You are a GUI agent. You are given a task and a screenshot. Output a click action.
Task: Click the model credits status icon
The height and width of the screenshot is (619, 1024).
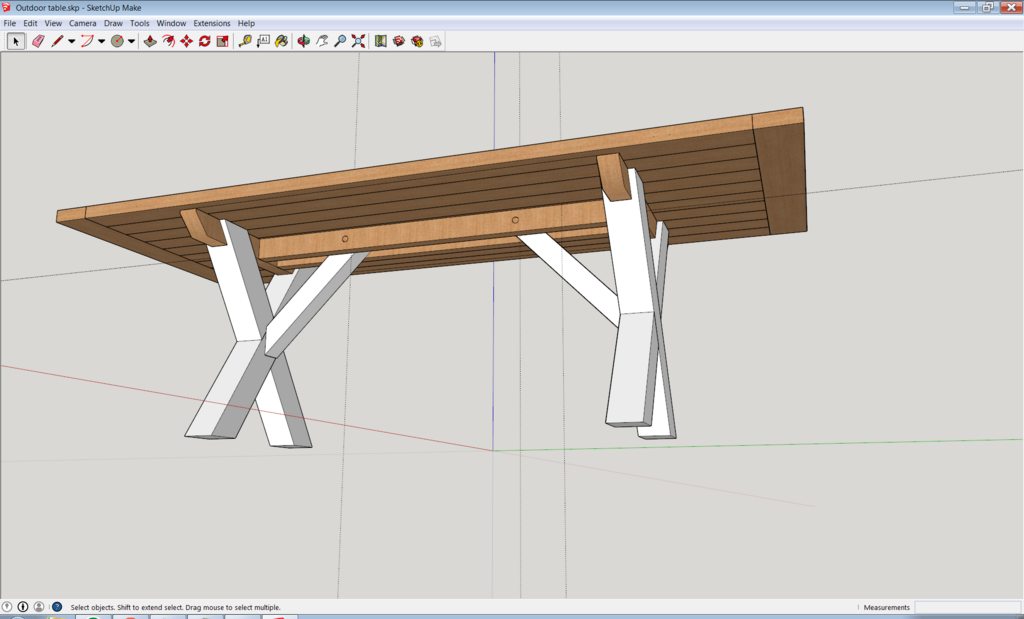(23, 607)
